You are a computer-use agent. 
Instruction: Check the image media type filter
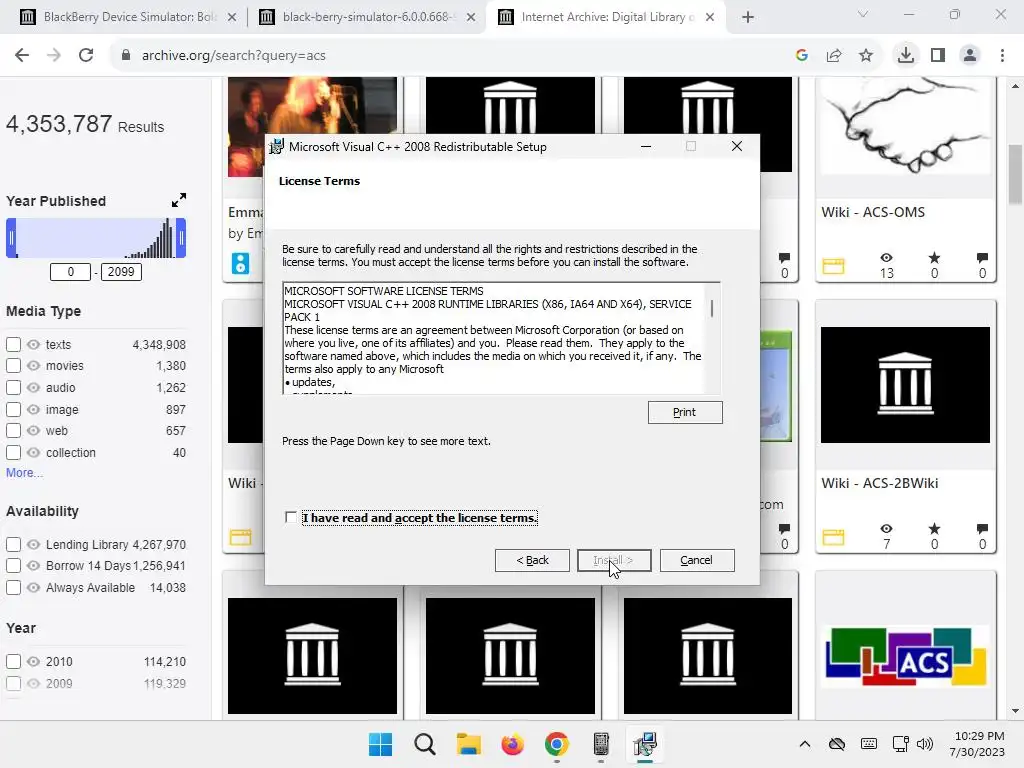pyautogui.click(x=13, y=409)
